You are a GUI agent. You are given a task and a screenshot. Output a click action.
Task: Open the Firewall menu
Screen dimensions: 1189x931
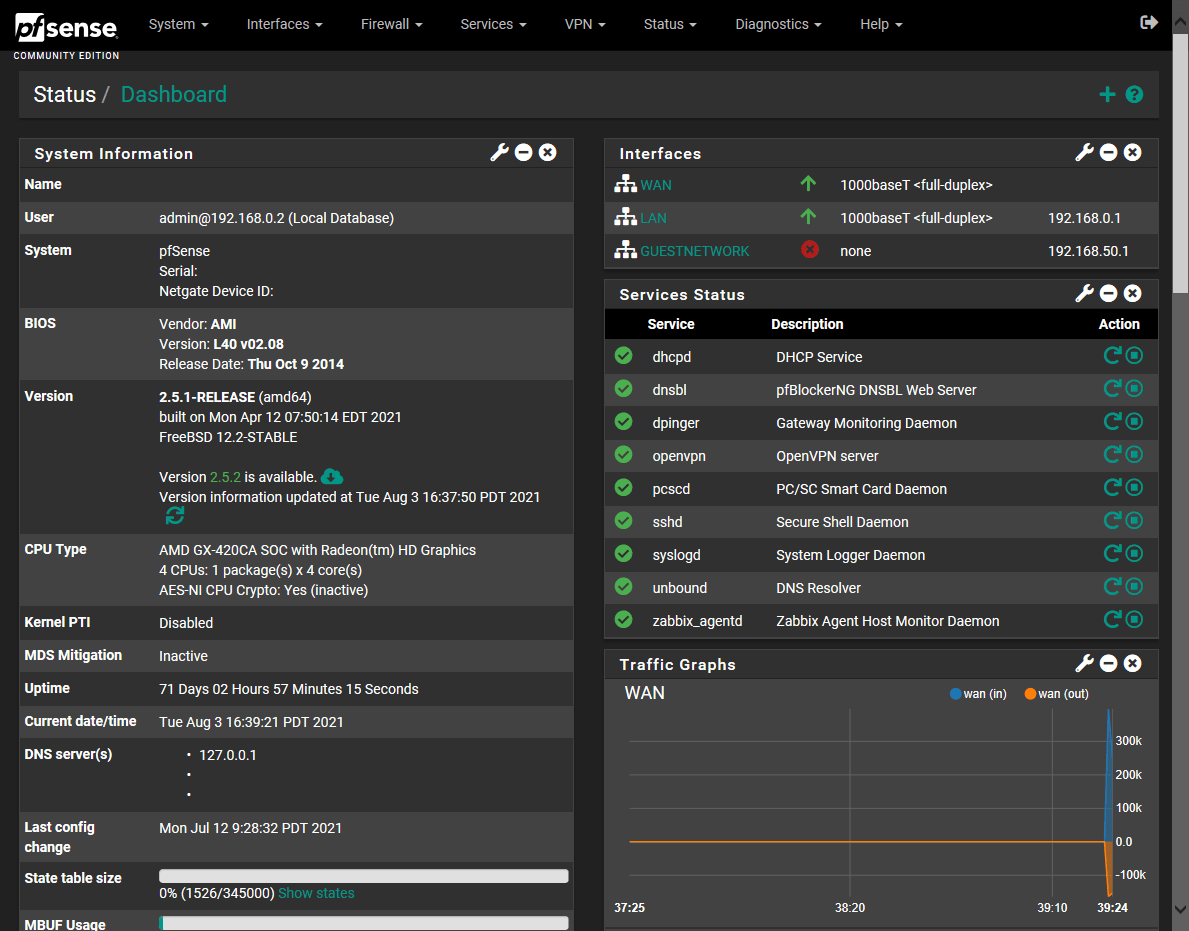click(x=391, y=24)
